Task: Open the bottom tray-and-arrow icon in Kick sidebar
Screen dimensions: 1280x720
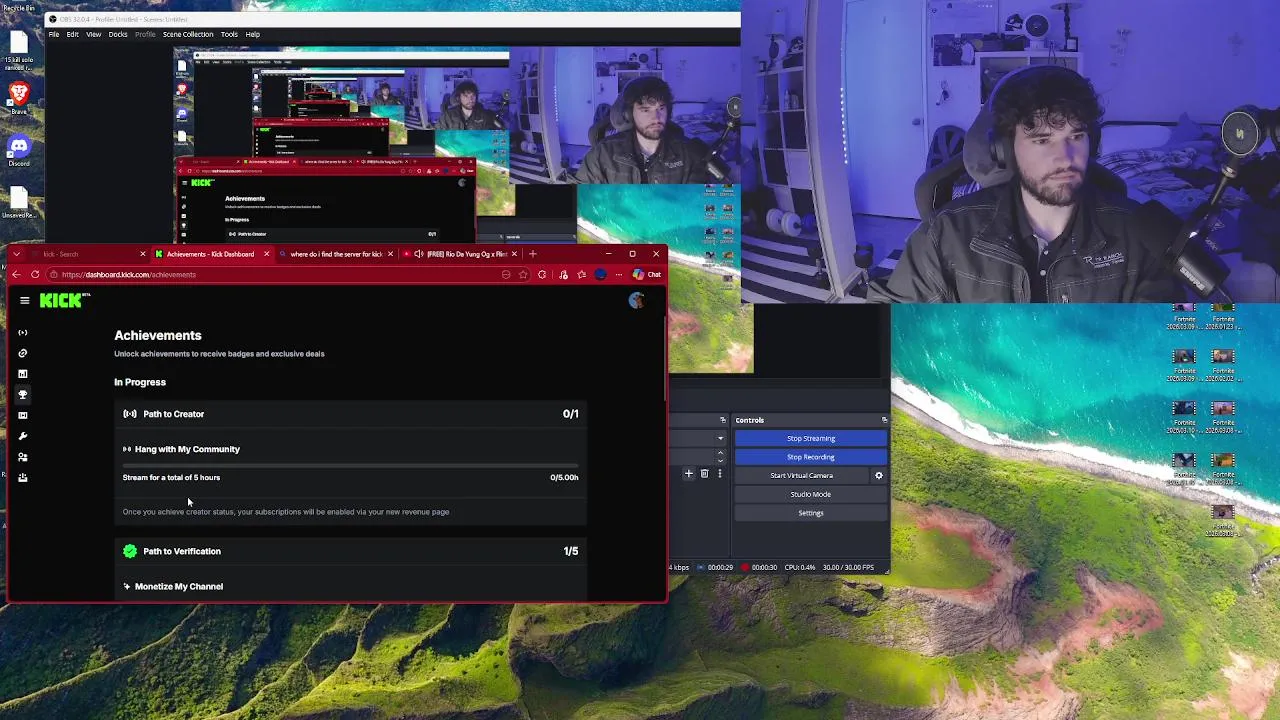Action: point(22,477)
